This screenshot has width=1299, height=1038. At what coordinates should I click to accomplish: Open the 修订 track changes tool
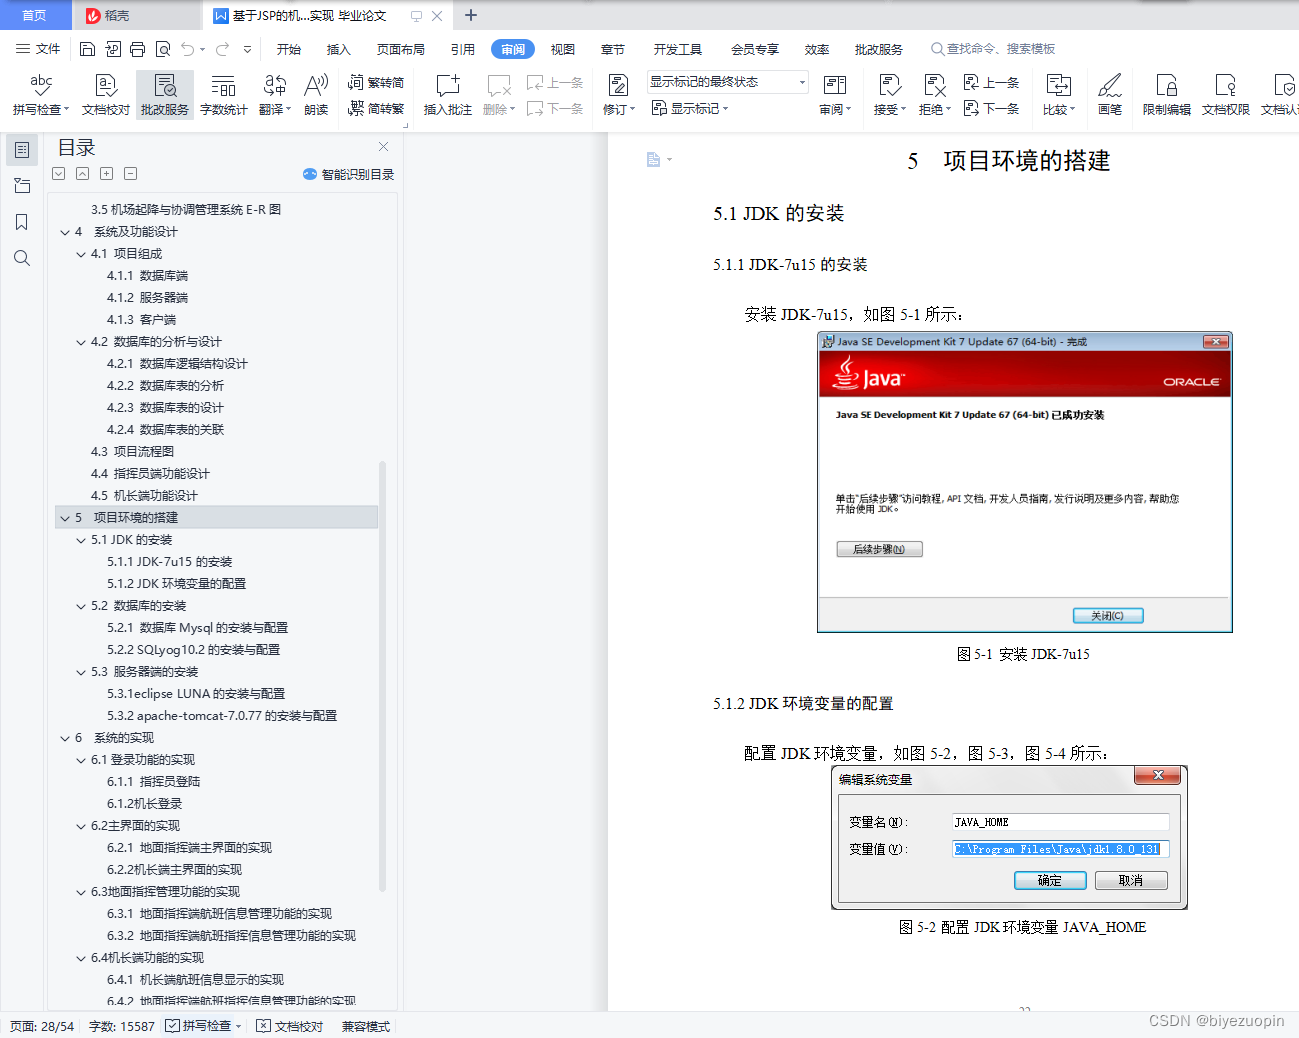coord(619,95)
